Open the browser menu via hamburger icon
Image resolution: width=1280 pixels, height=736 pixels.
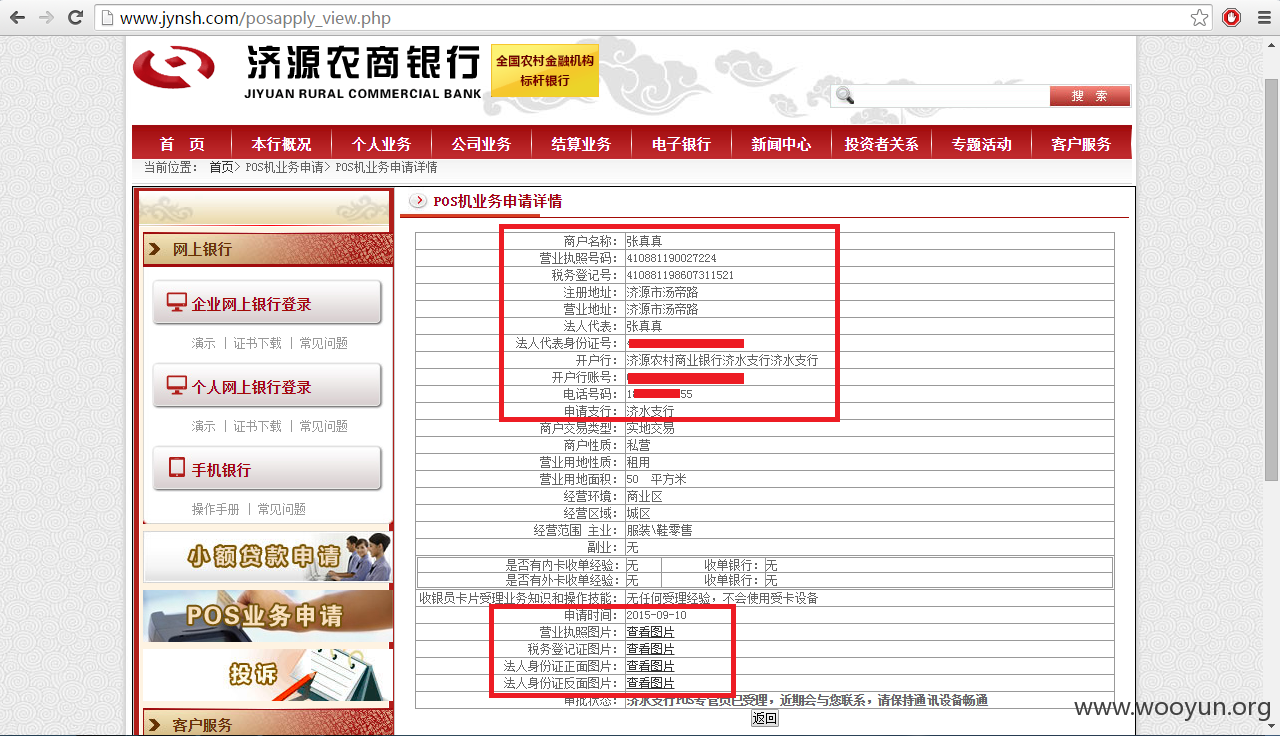1263,17
